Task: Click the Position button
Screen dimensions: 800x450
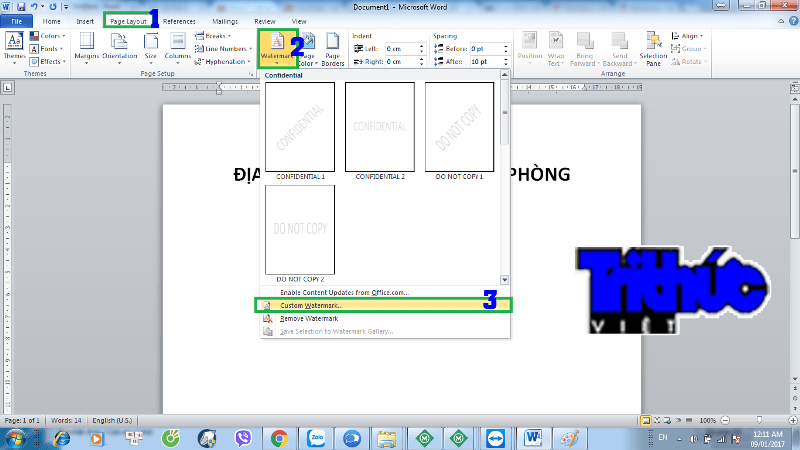Action: [530, 48]
